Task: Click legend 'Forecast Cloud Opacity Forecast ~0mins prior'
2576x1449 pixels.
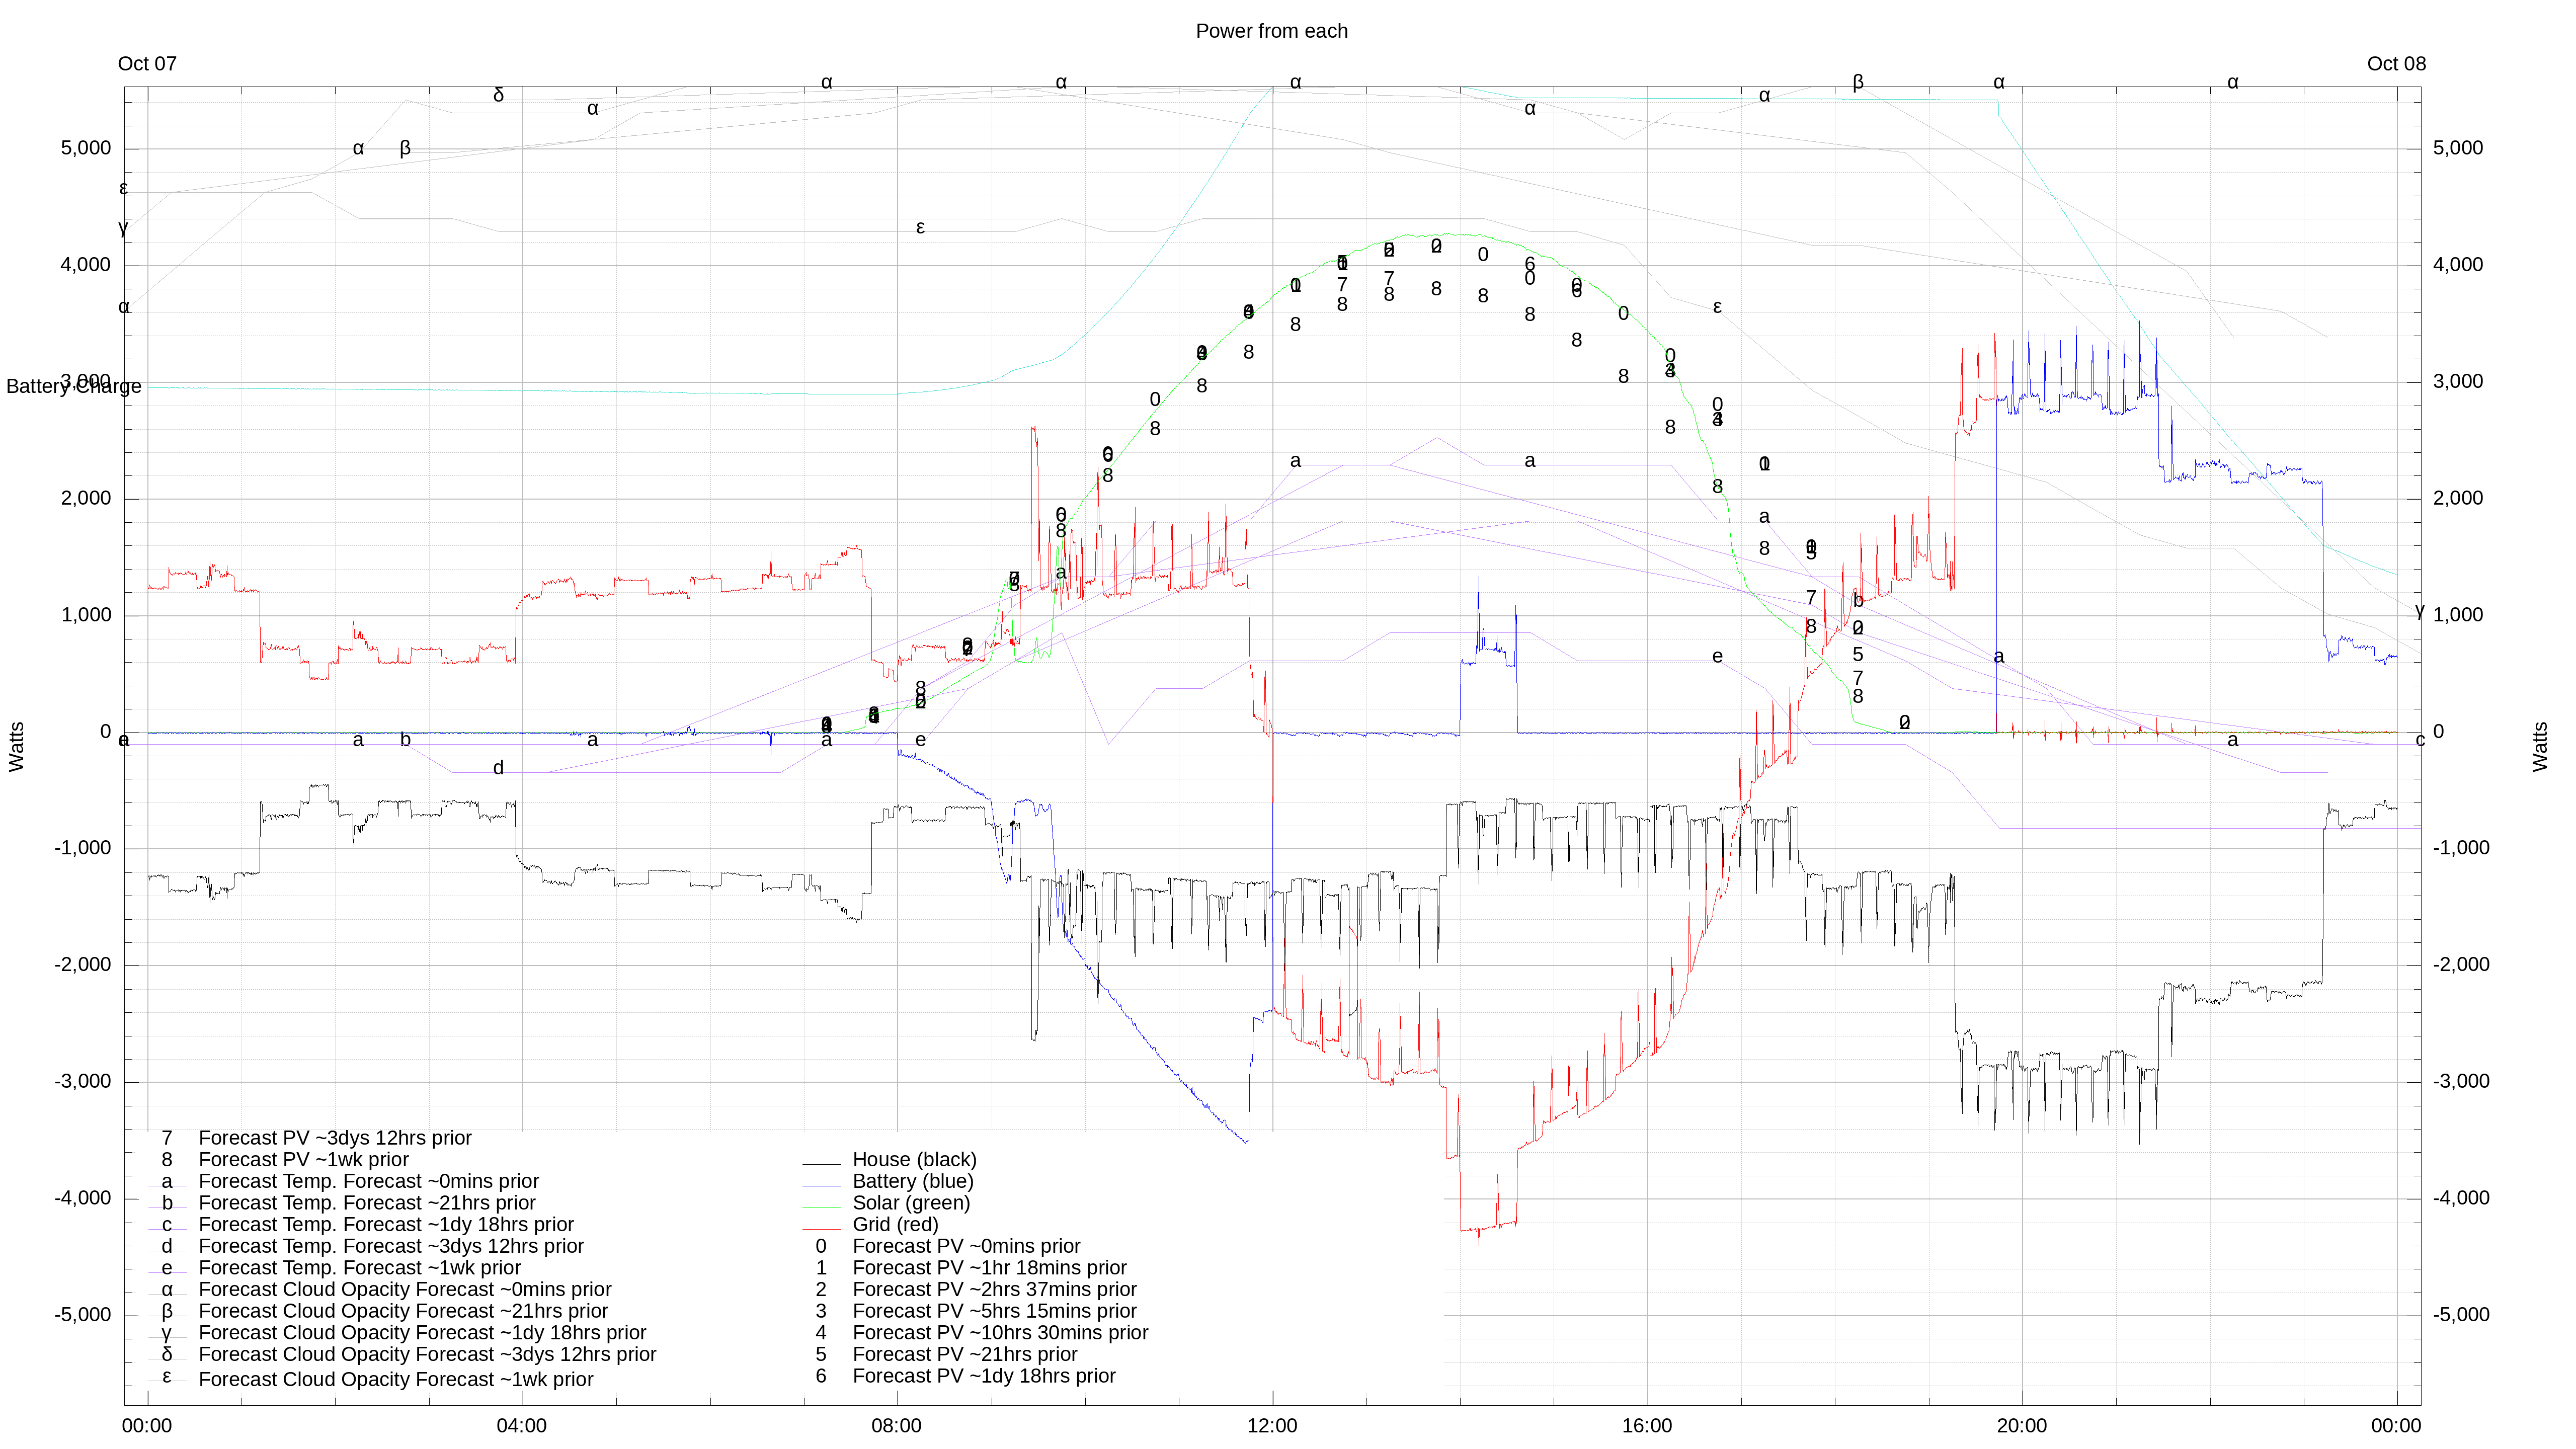Action: pos(405,1290)
